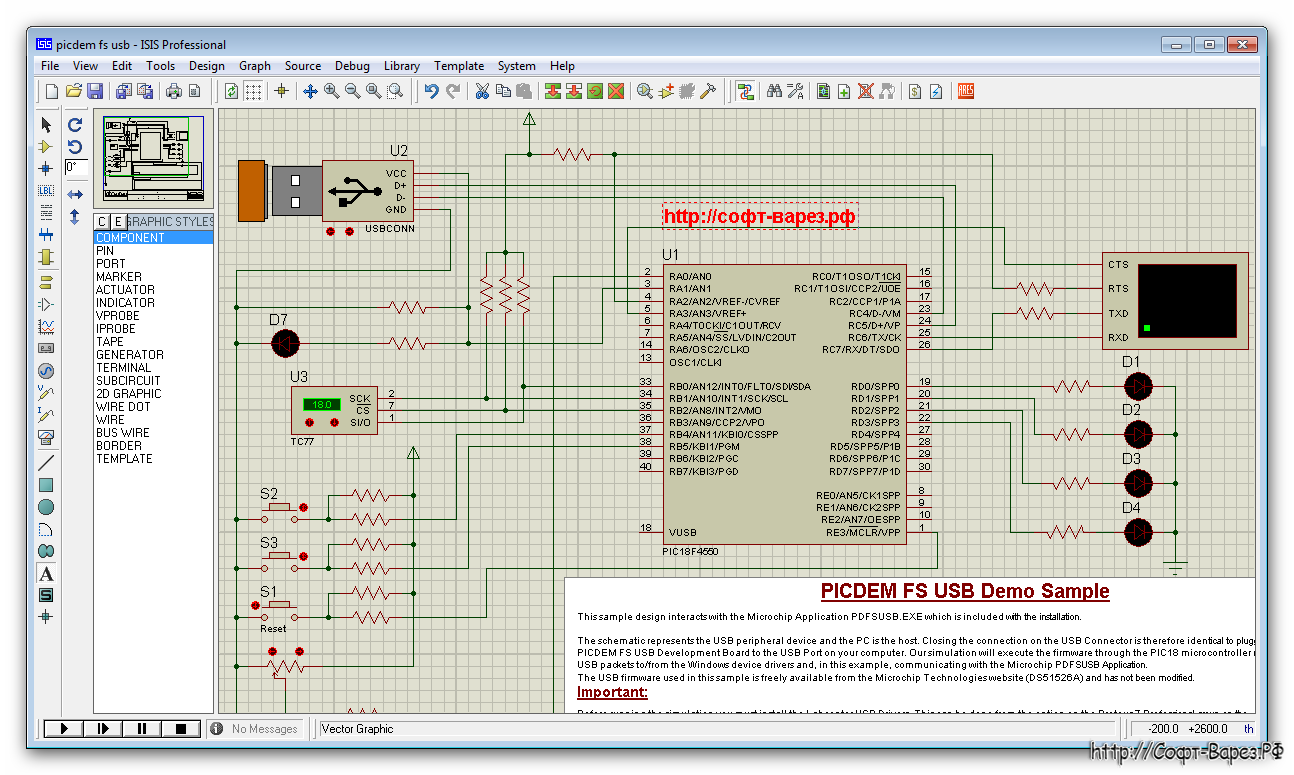1294x775 pixels.
Task: Activate Wire Label mode (LBL)
Action: coord(46,190)
